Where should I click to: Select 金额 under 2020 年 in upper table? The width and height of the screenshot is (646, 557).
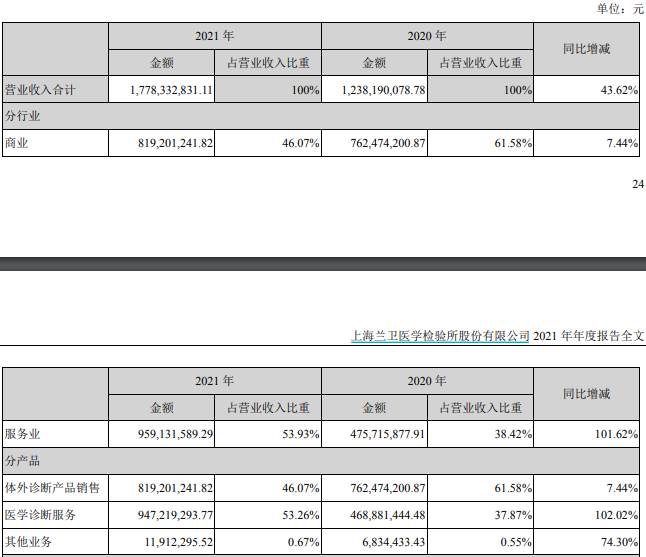coord(374,63)
